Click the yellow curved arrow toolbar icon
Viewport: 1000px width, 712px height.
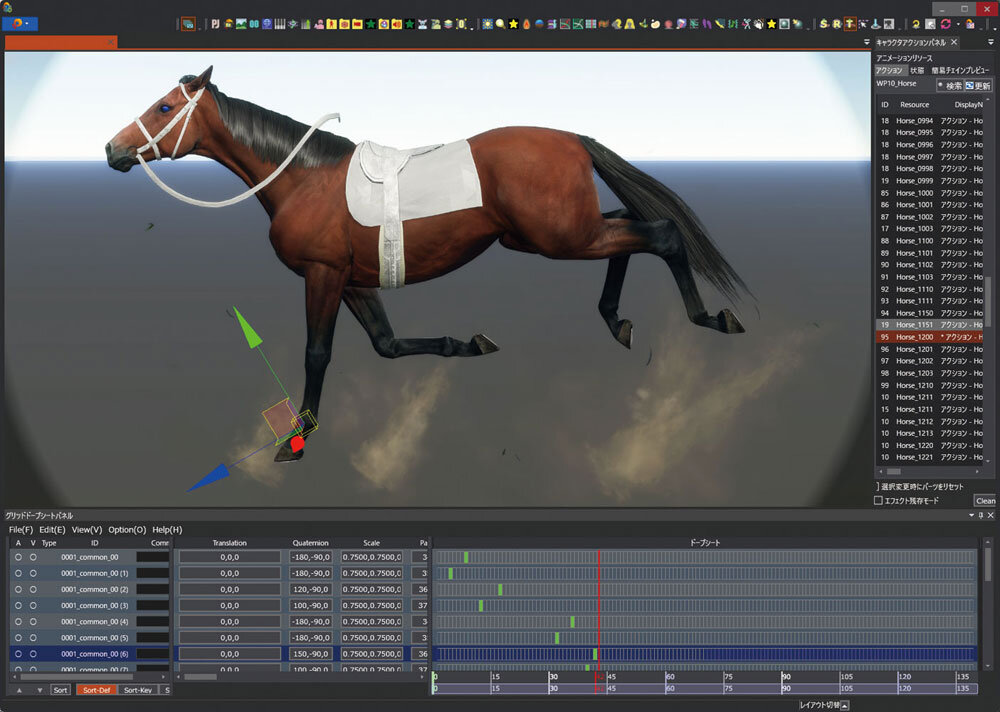915,24
